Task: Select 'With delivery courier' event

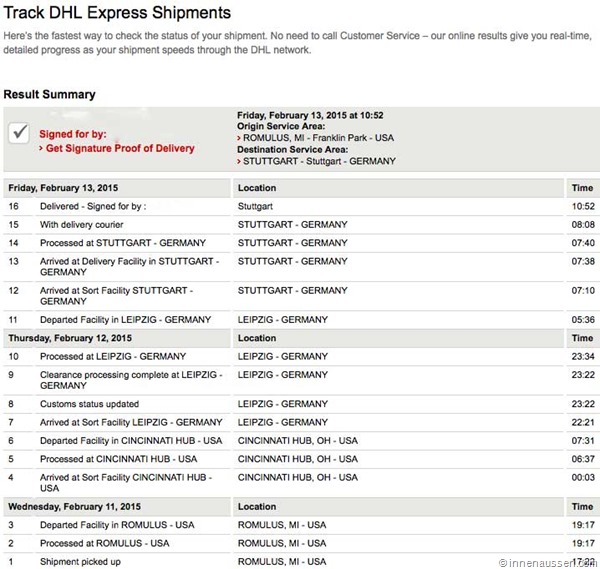Action: point(82,225)
